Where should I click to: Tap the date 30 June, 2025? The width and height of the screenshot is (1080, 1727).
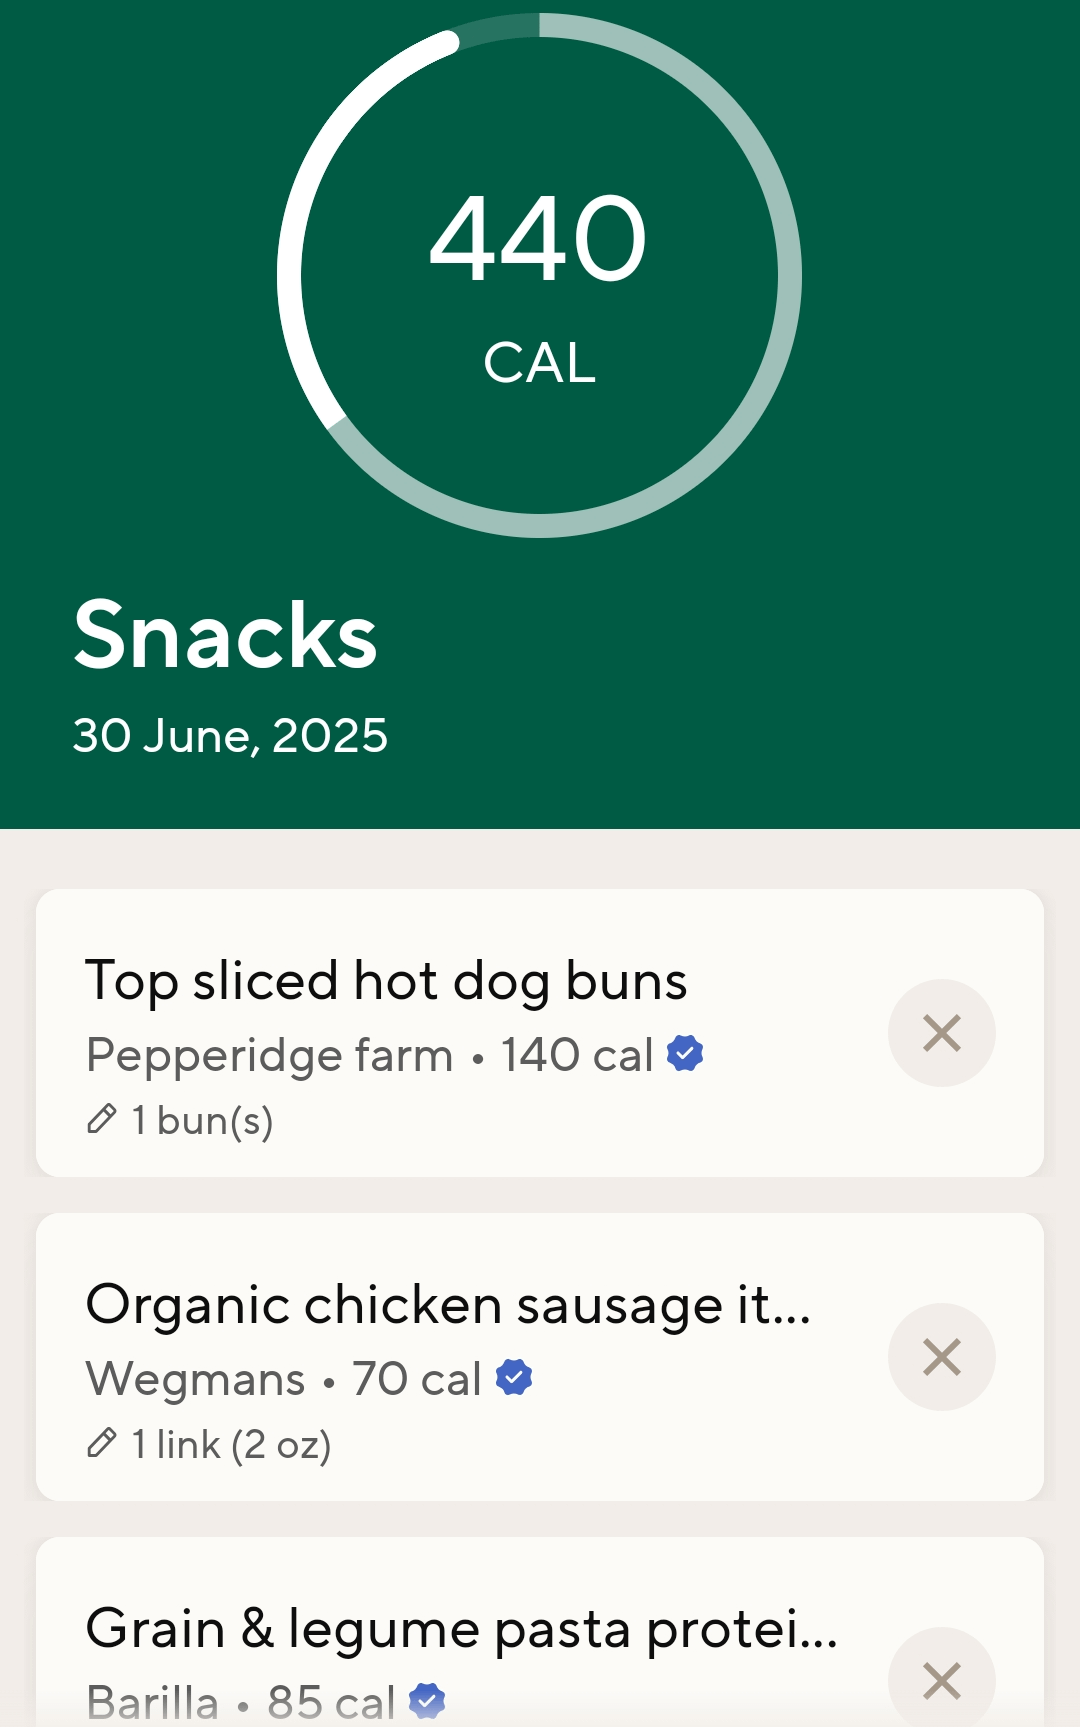click(x=230, y=736)
